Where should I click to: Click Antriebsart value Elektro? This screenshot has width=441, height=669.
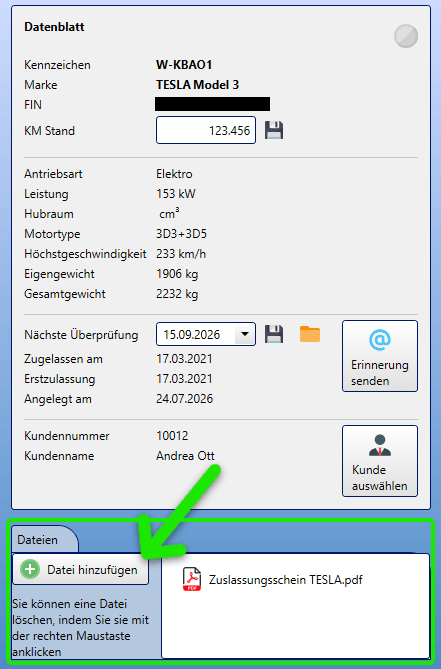click(x=174, y=174)
